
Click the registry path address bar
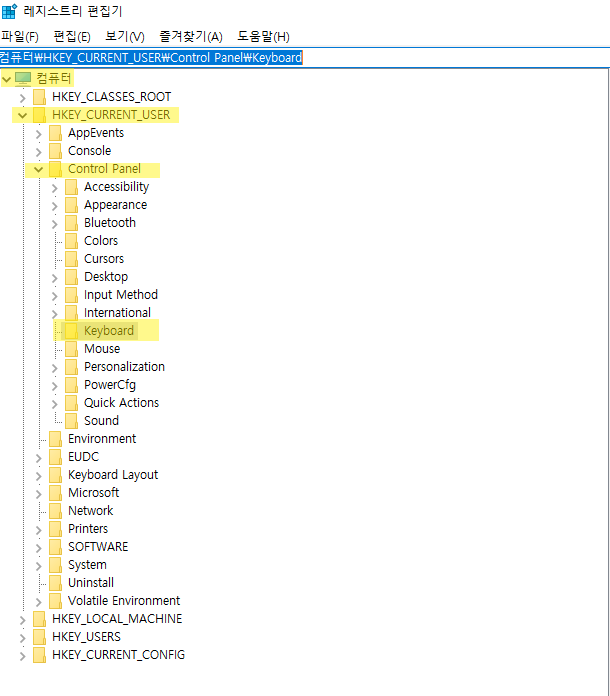click(305, 58)
